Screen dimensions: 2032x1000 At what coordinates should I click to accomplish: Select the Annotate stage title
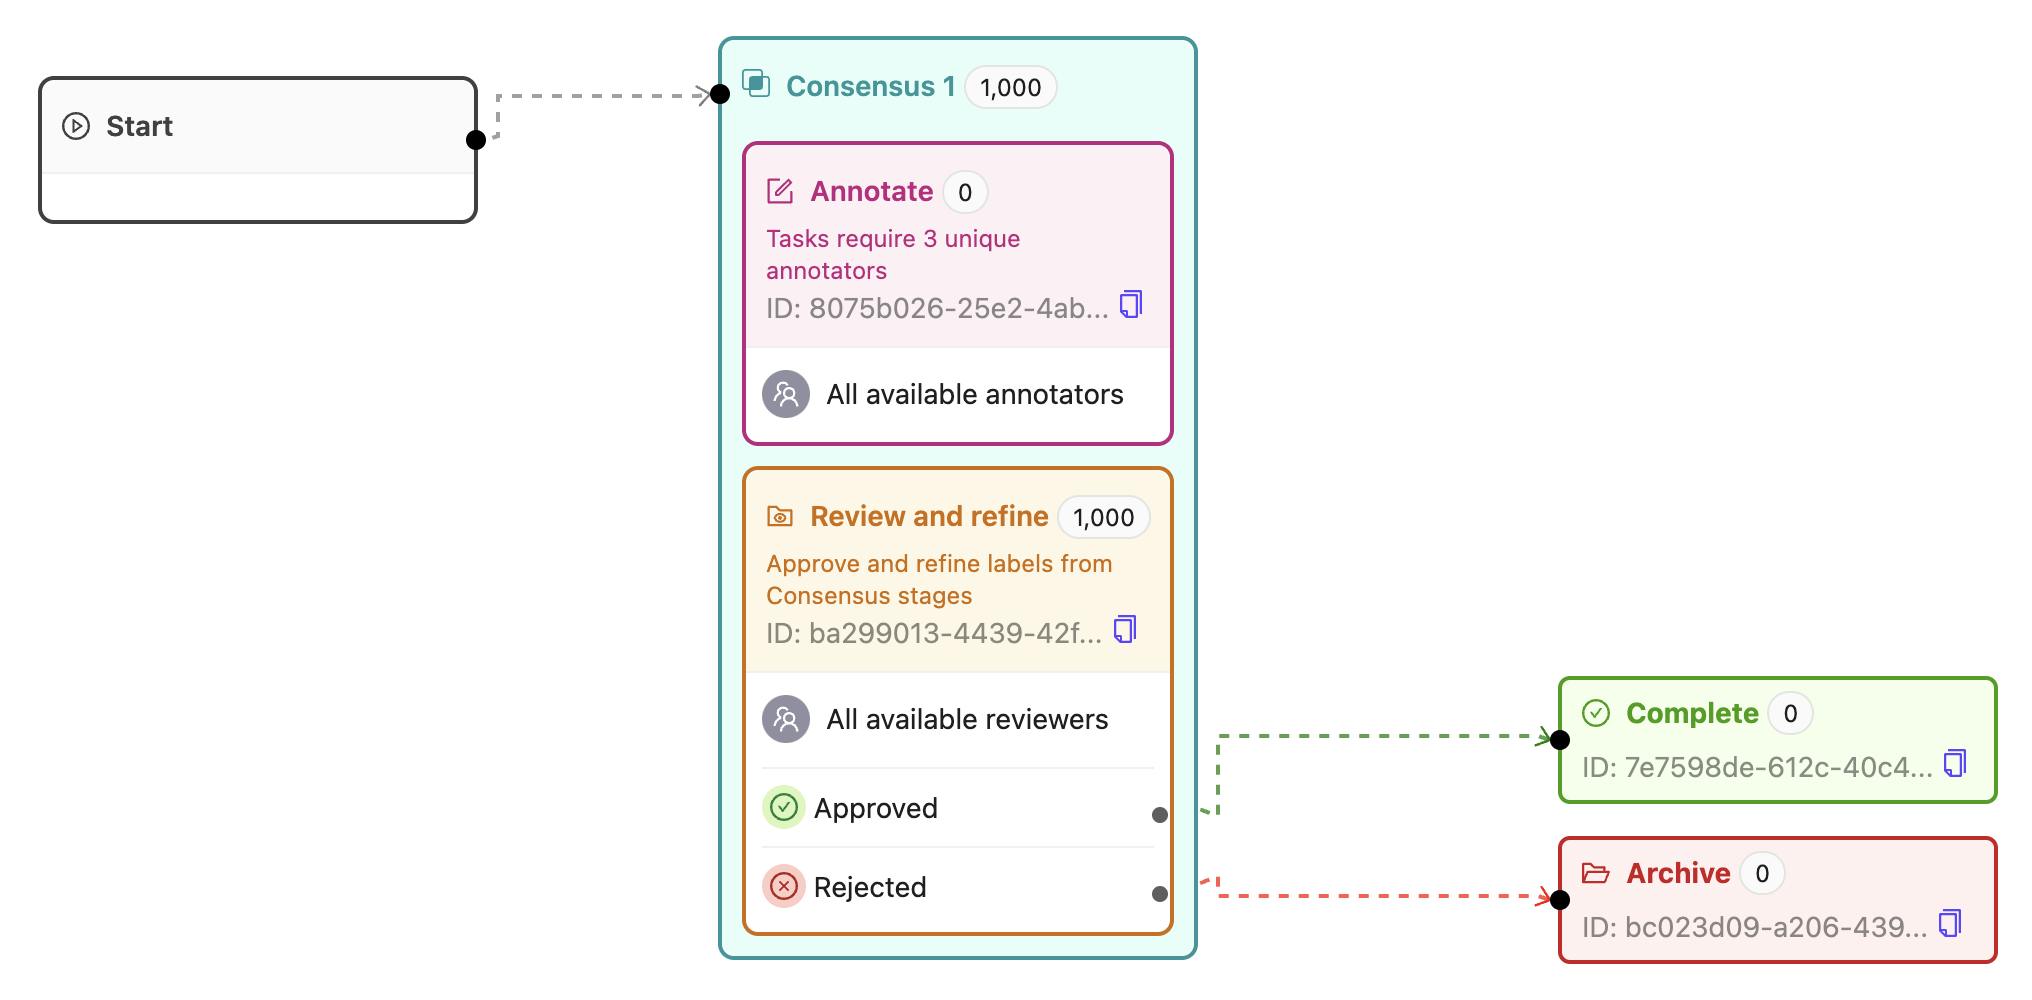(871, 191)
